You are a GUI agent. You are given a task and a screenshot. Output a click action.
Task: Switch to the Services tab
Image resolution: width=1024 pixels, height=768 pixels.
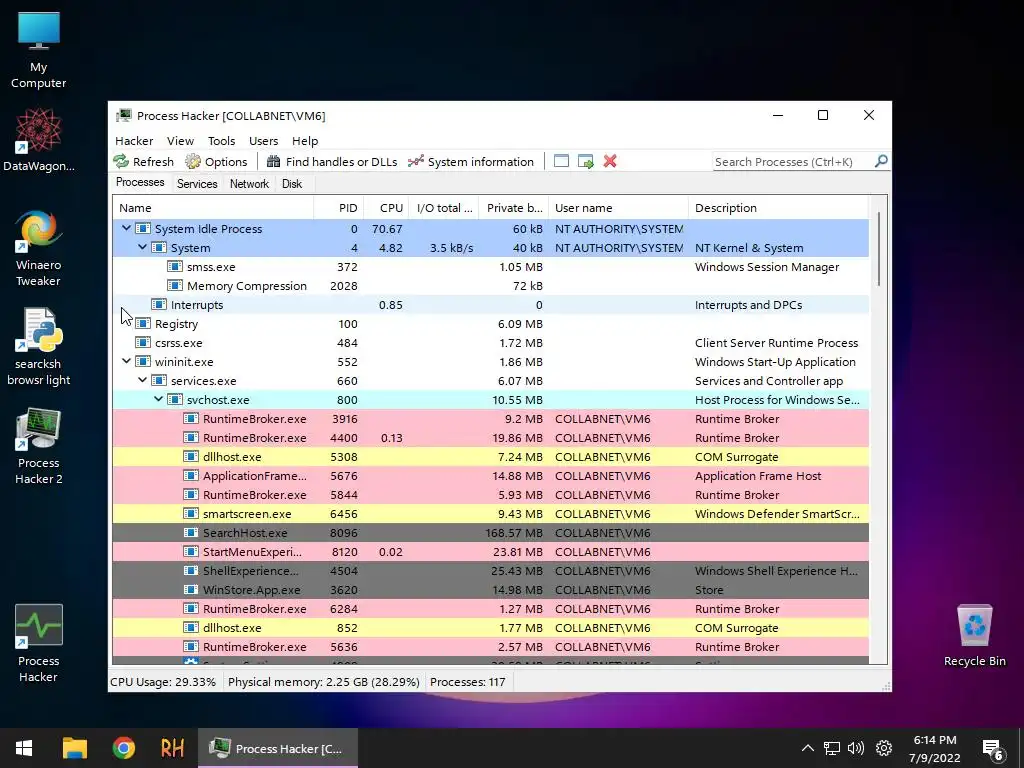point(197,184)
